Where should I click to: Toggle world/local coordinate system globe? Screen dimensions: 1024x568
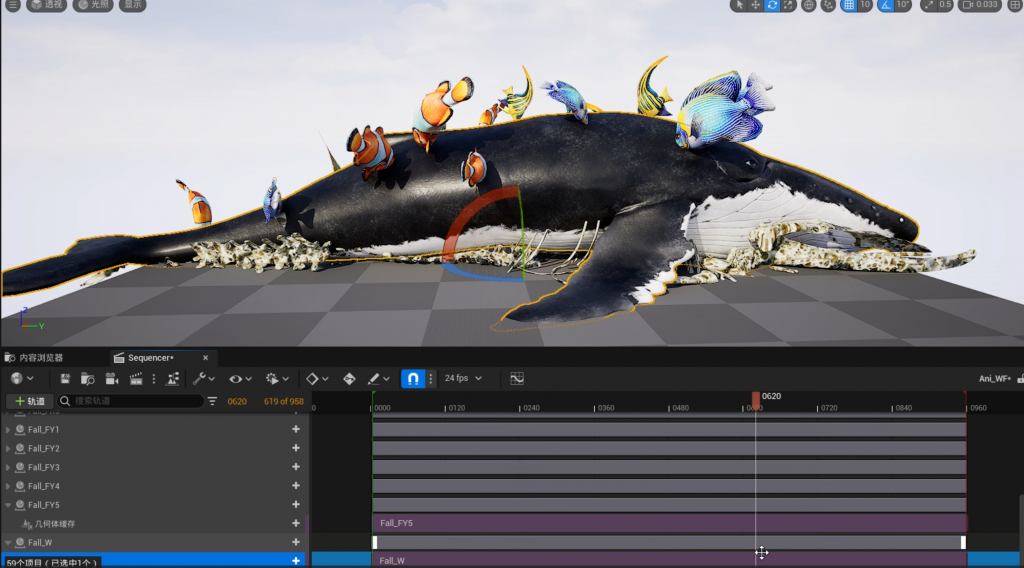[x=808, y=5]
